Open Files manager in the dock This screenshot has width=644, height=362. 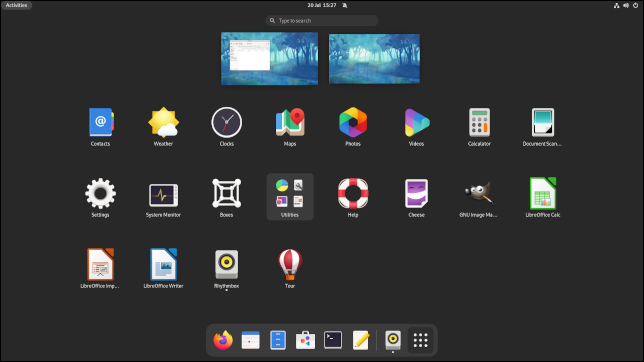tap(278, 340)
